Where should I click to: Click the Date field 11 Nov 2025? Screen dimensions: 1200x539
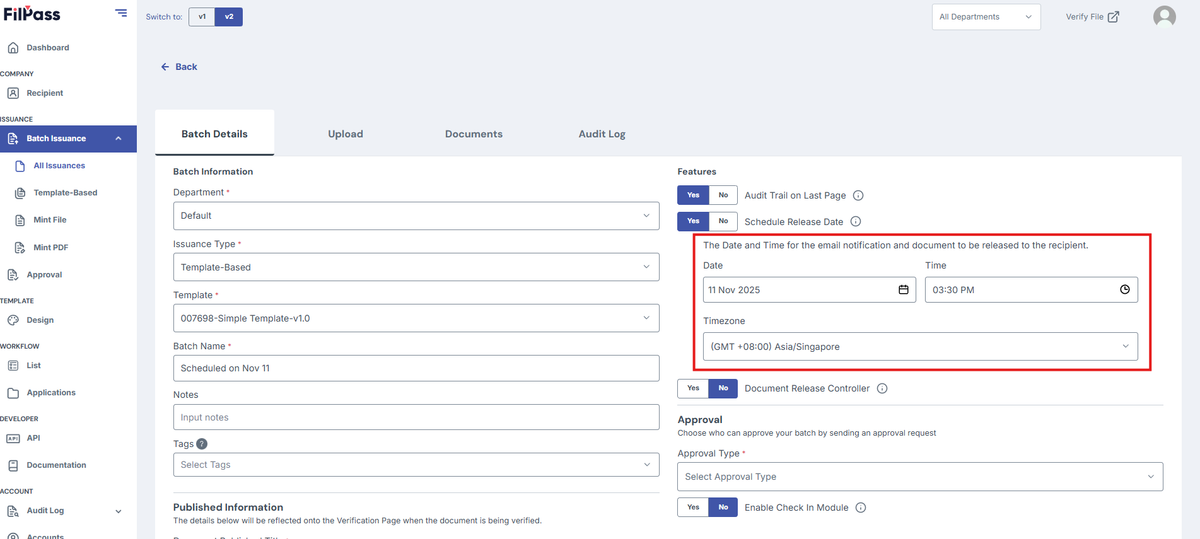pyautogui.click(x=809, y=289)
